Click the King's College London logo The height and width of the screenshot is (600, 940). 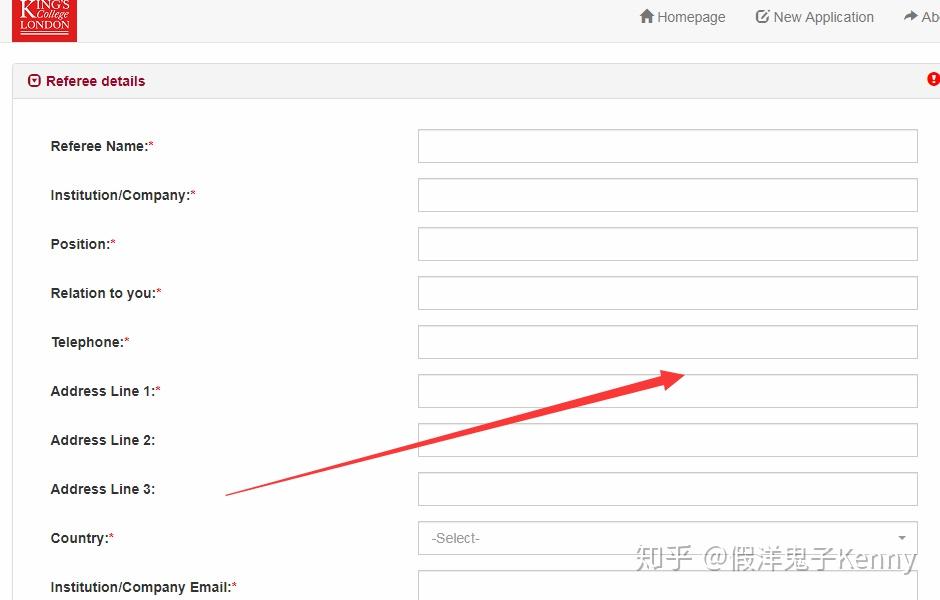[44, 20]
